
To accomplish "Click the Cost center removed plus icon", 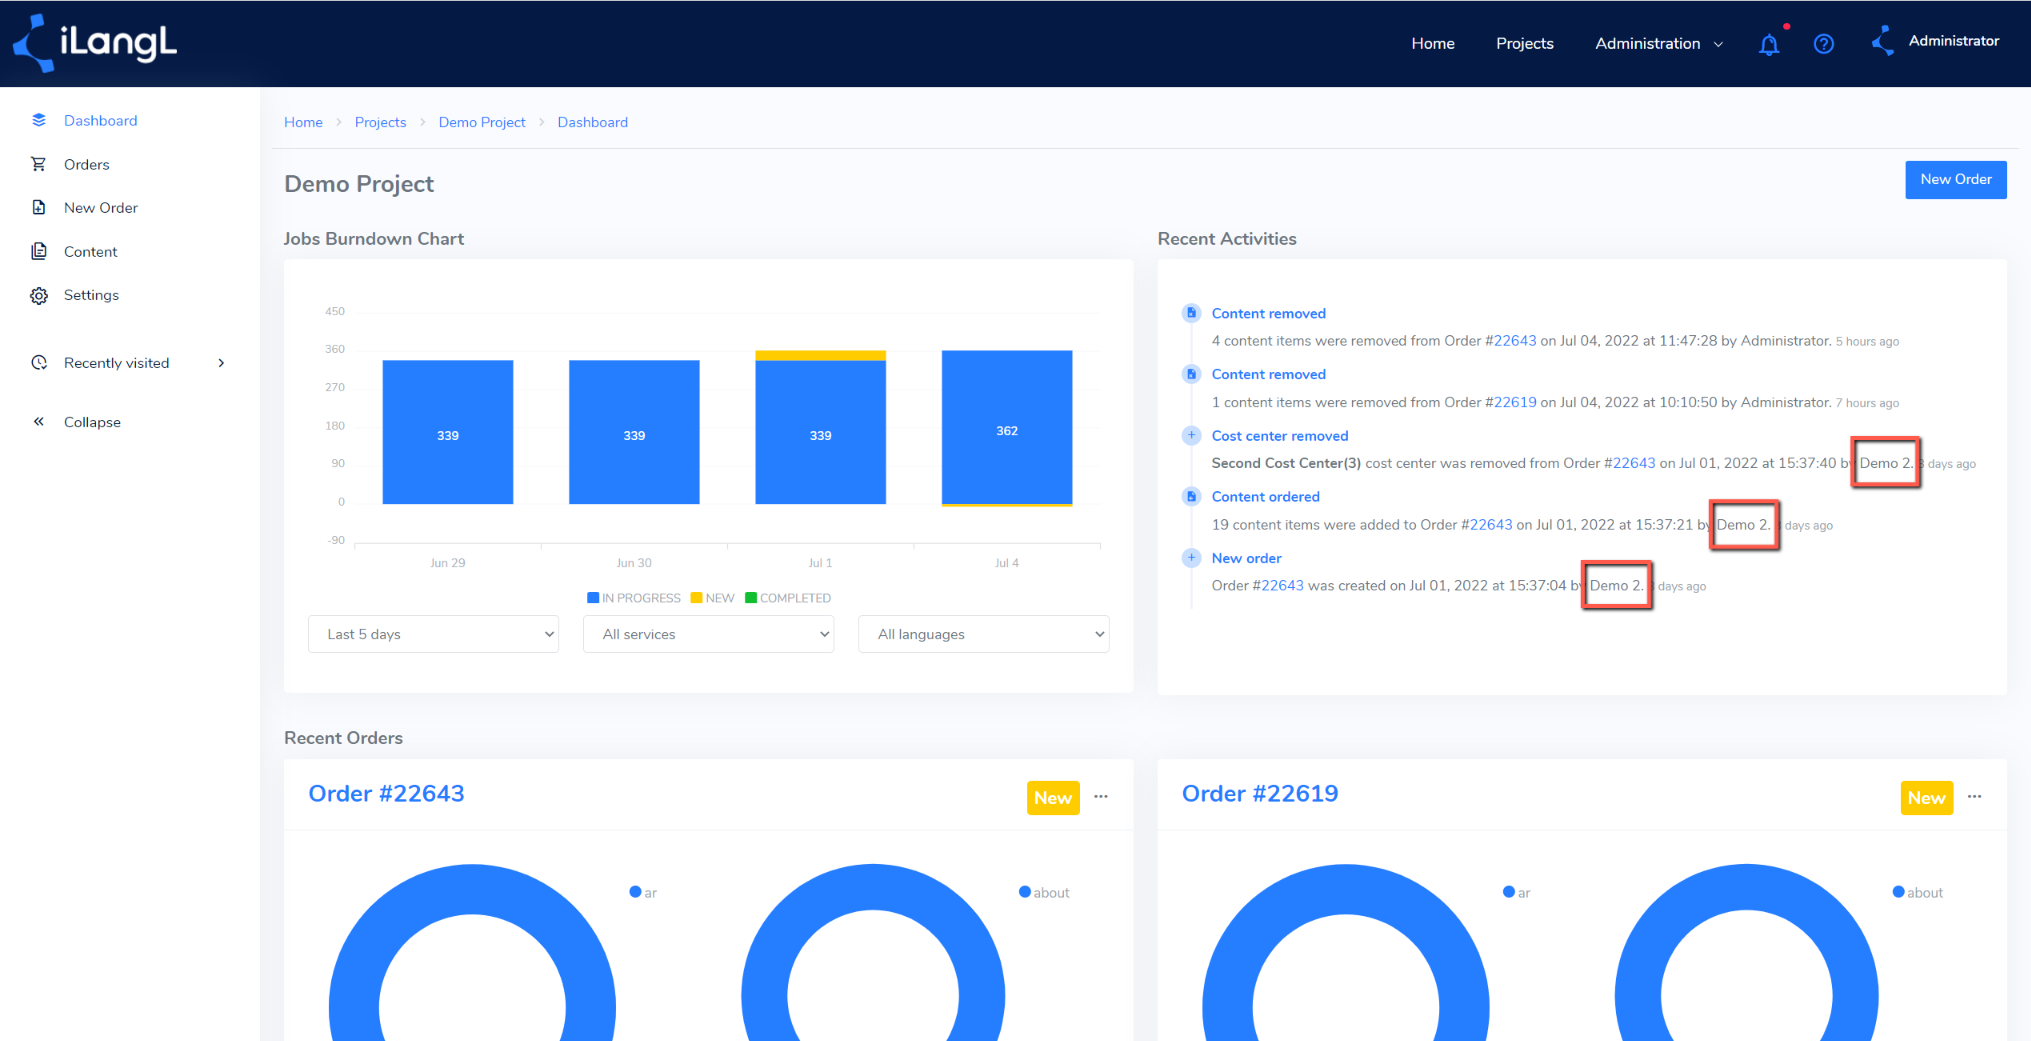I will click(1191, 435).
